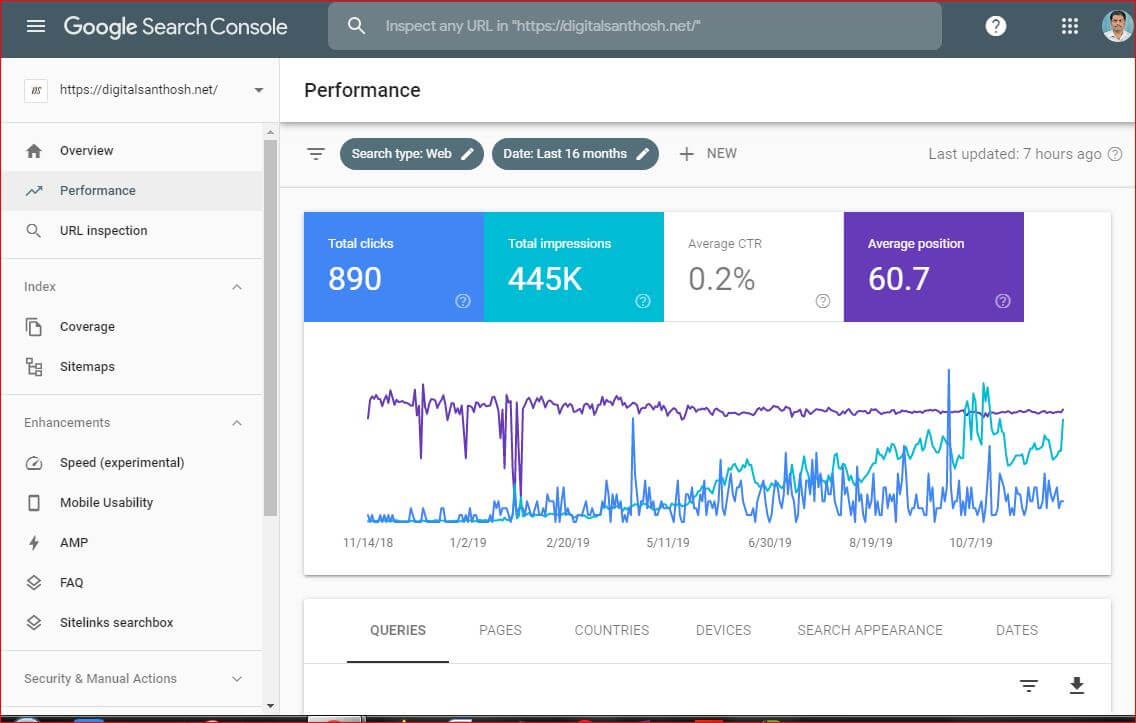Edit the Search type: Web filter
The image size is (1136, 723).
click(412, 154)
